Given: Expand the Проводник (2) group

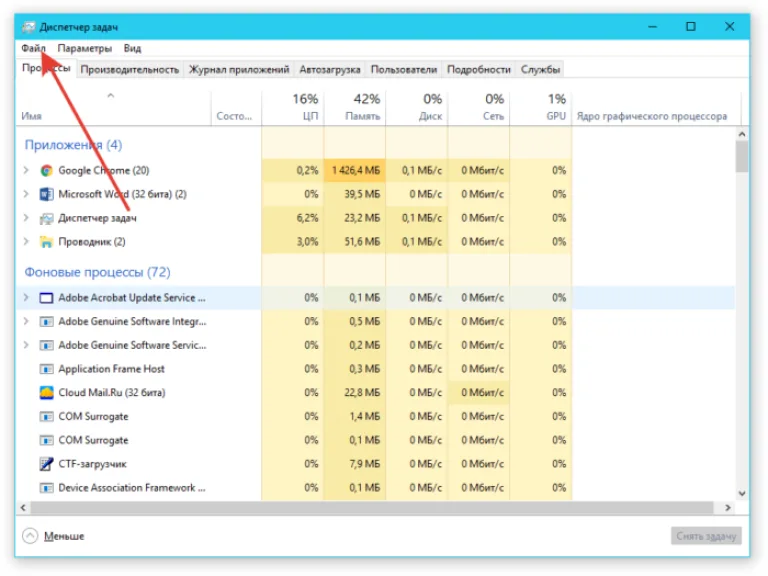Looking at the screenshot, I should (x=26, y=241).
